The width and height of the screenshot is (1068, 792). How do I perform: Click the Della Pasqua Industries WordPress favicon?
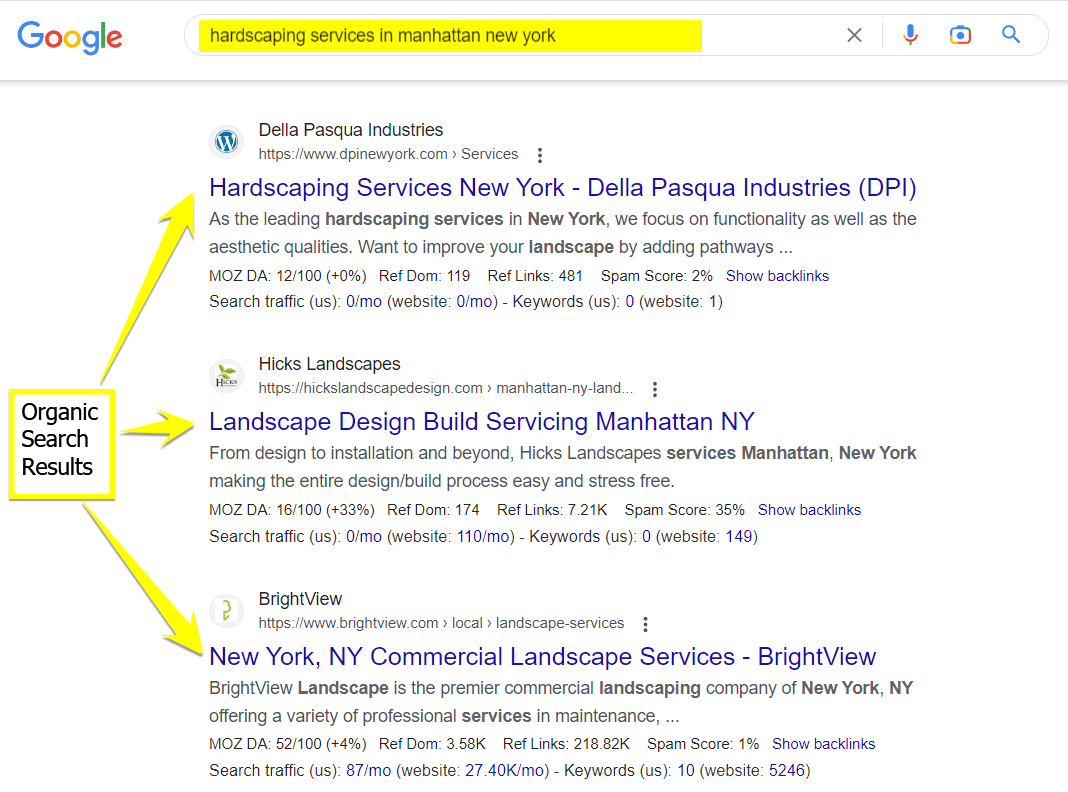pos(226,142)
